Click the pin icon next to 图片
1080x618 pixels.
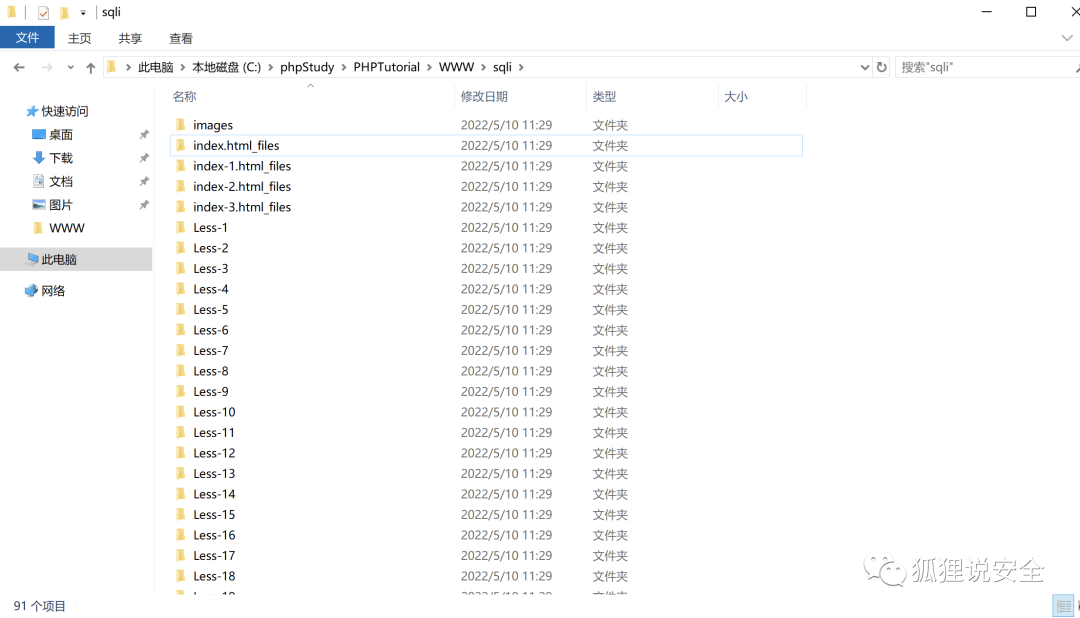[x=144, y=205]
